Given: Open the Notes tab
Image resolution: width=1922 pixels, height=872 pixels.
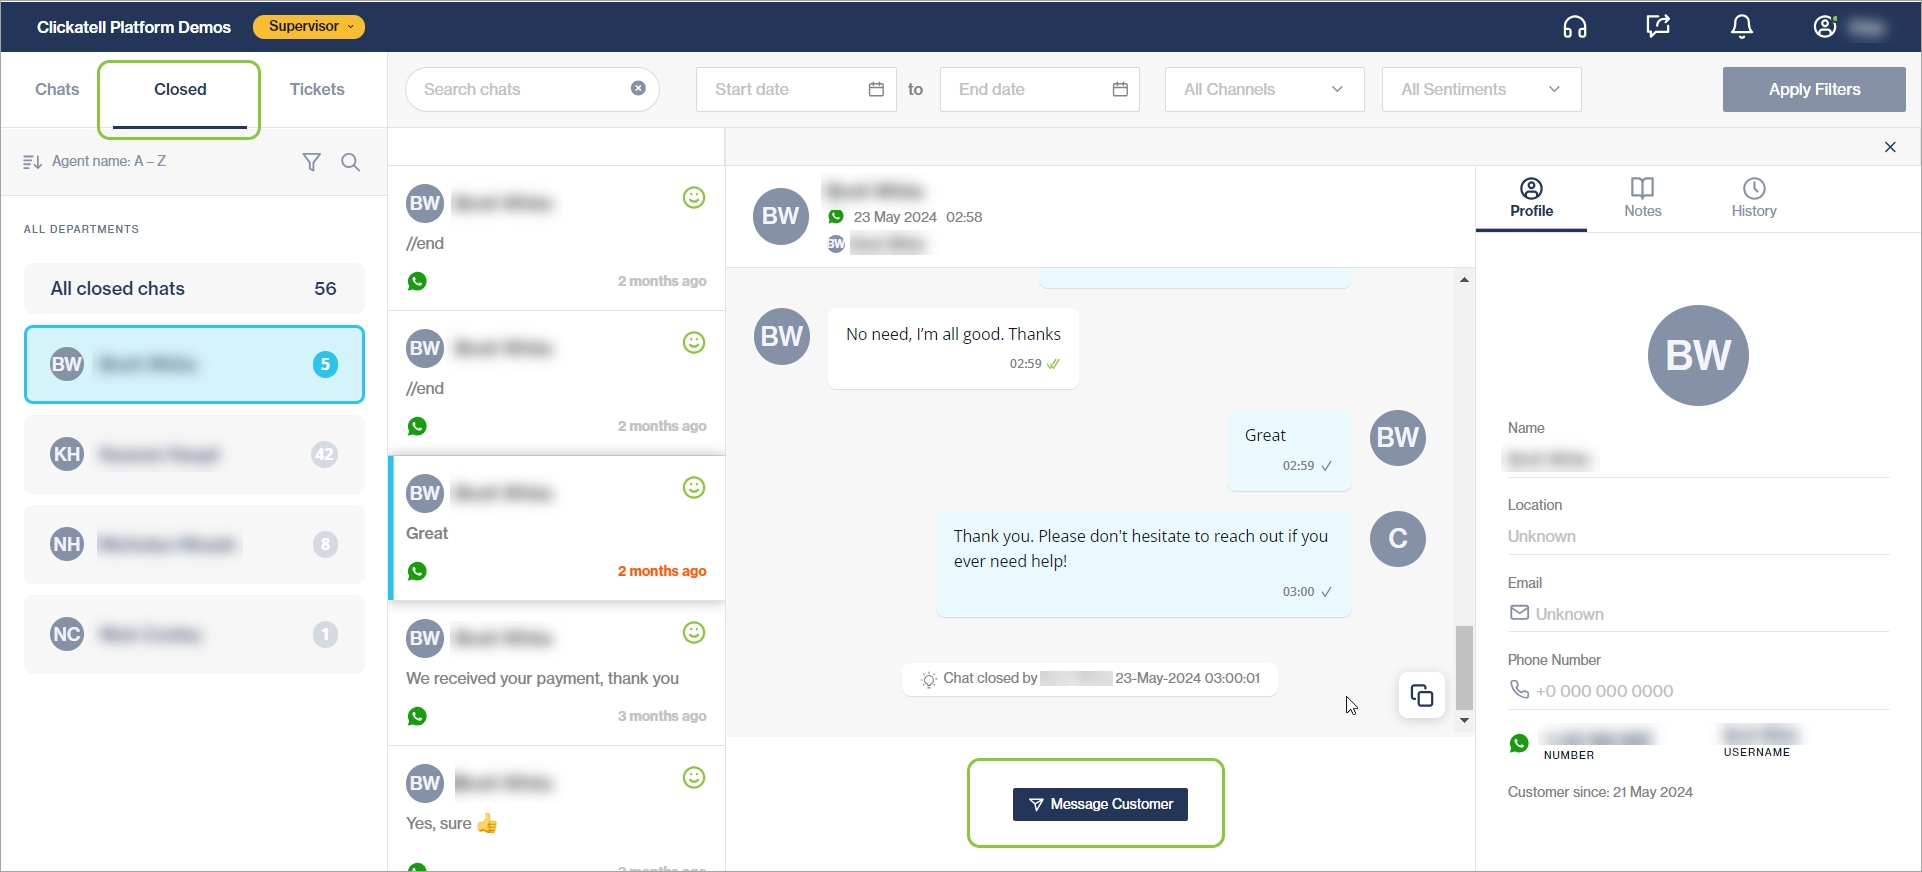Looking at the screenshot, I should [1642, 197].
